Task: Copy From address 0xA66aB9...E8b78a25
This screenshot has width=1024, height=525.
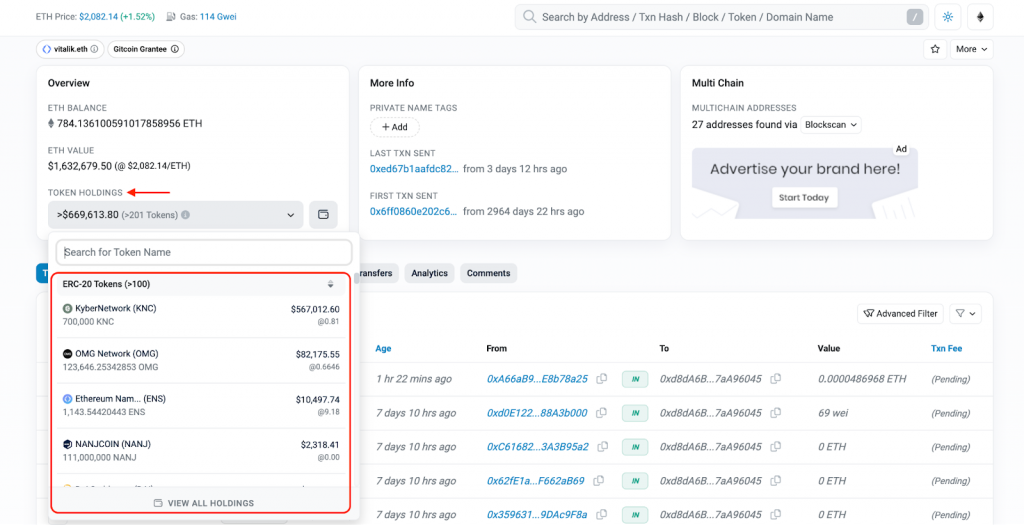Action: tap(602, 379)
